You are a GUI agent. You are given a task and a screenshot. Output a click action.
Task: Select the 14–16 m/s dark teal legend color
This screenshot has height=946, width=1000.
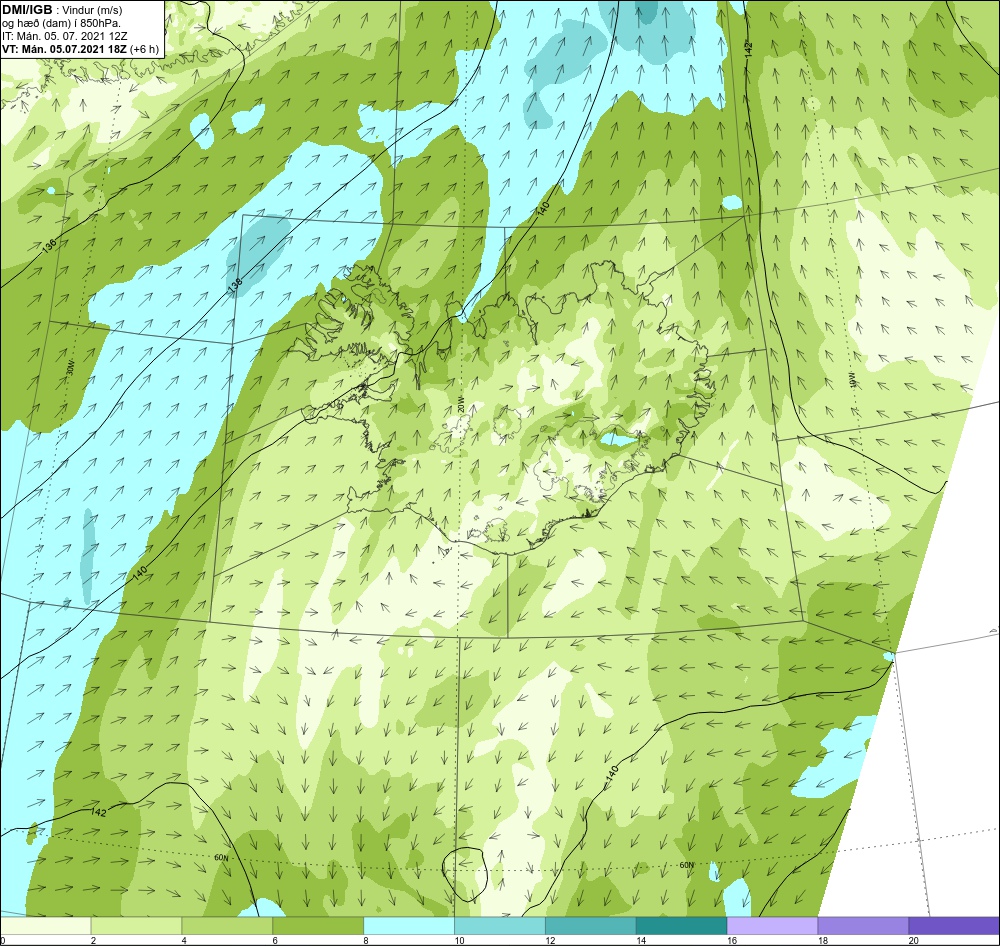[682, 925]
